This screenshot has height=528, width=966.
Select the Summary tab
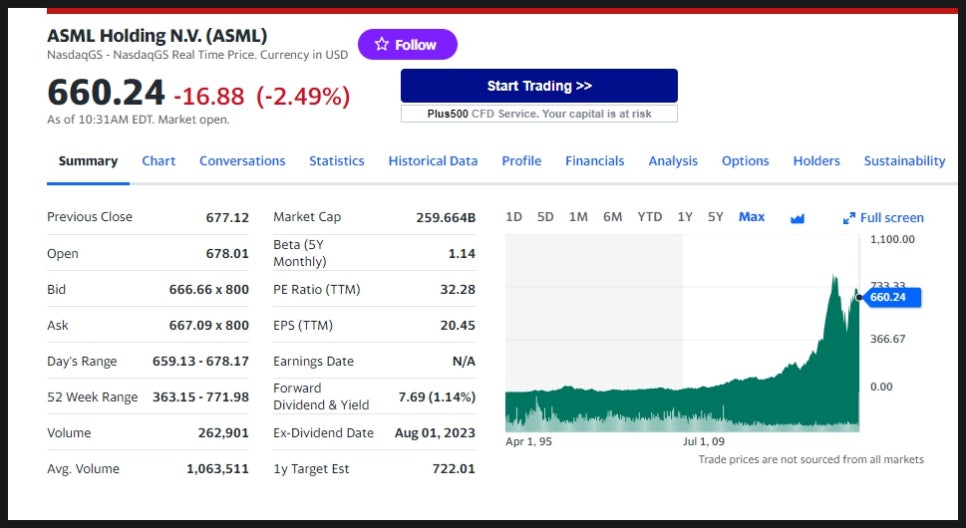tap(88, 161)
